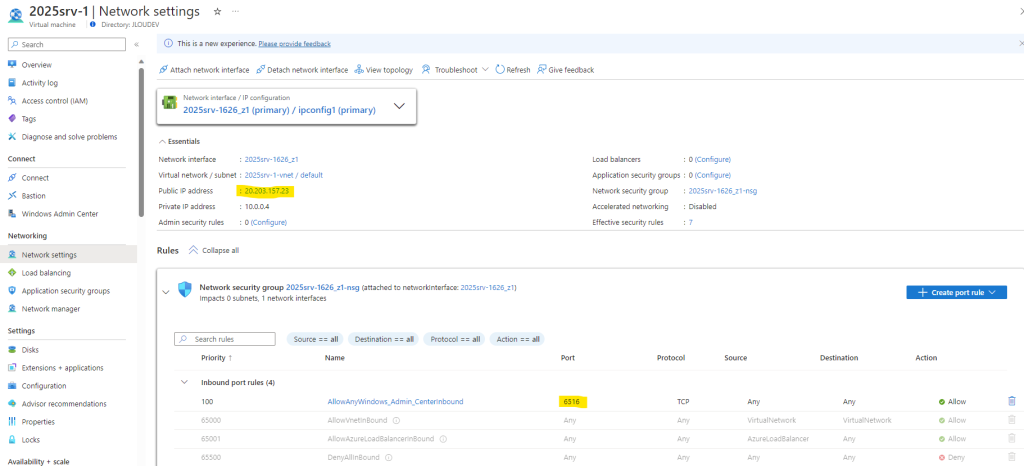Screen dimensions: 1024x466
Task: Click the Access control (IAM) icon
Action: point(12,101)
